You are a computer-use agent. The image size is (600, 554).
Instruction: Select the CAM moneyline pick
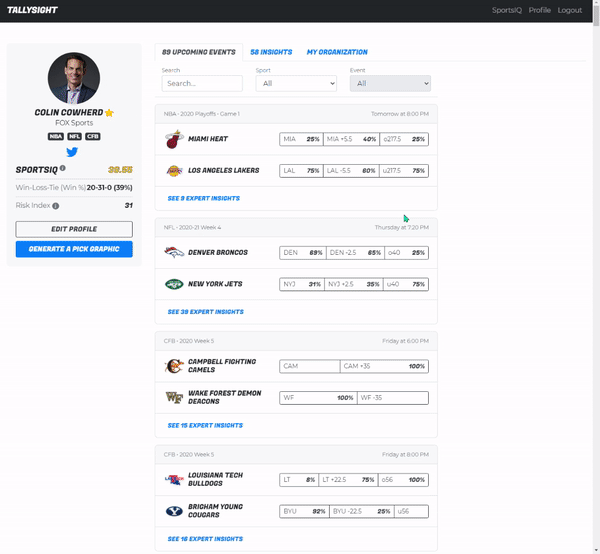click(310, 366)
